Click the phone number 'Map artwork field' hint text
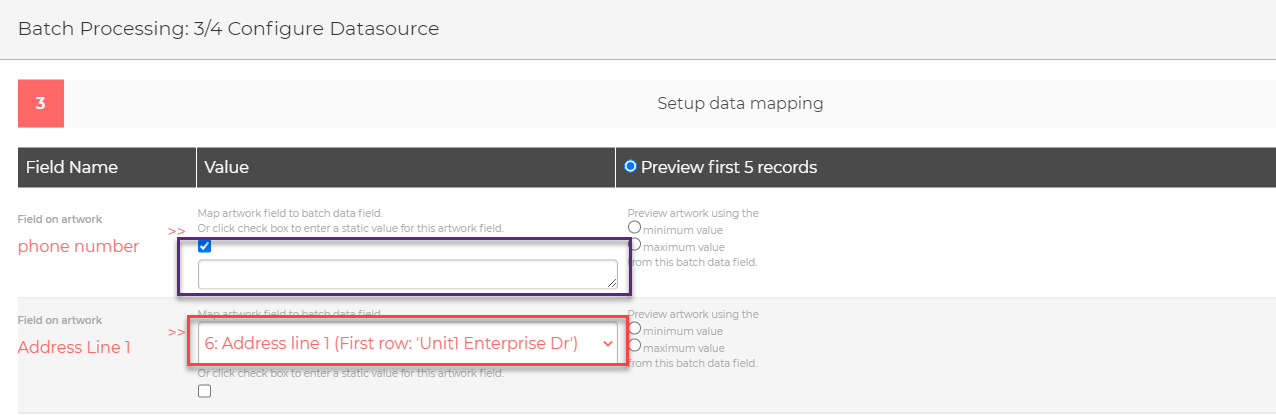 pyautogui.click(x=290, y=213)
